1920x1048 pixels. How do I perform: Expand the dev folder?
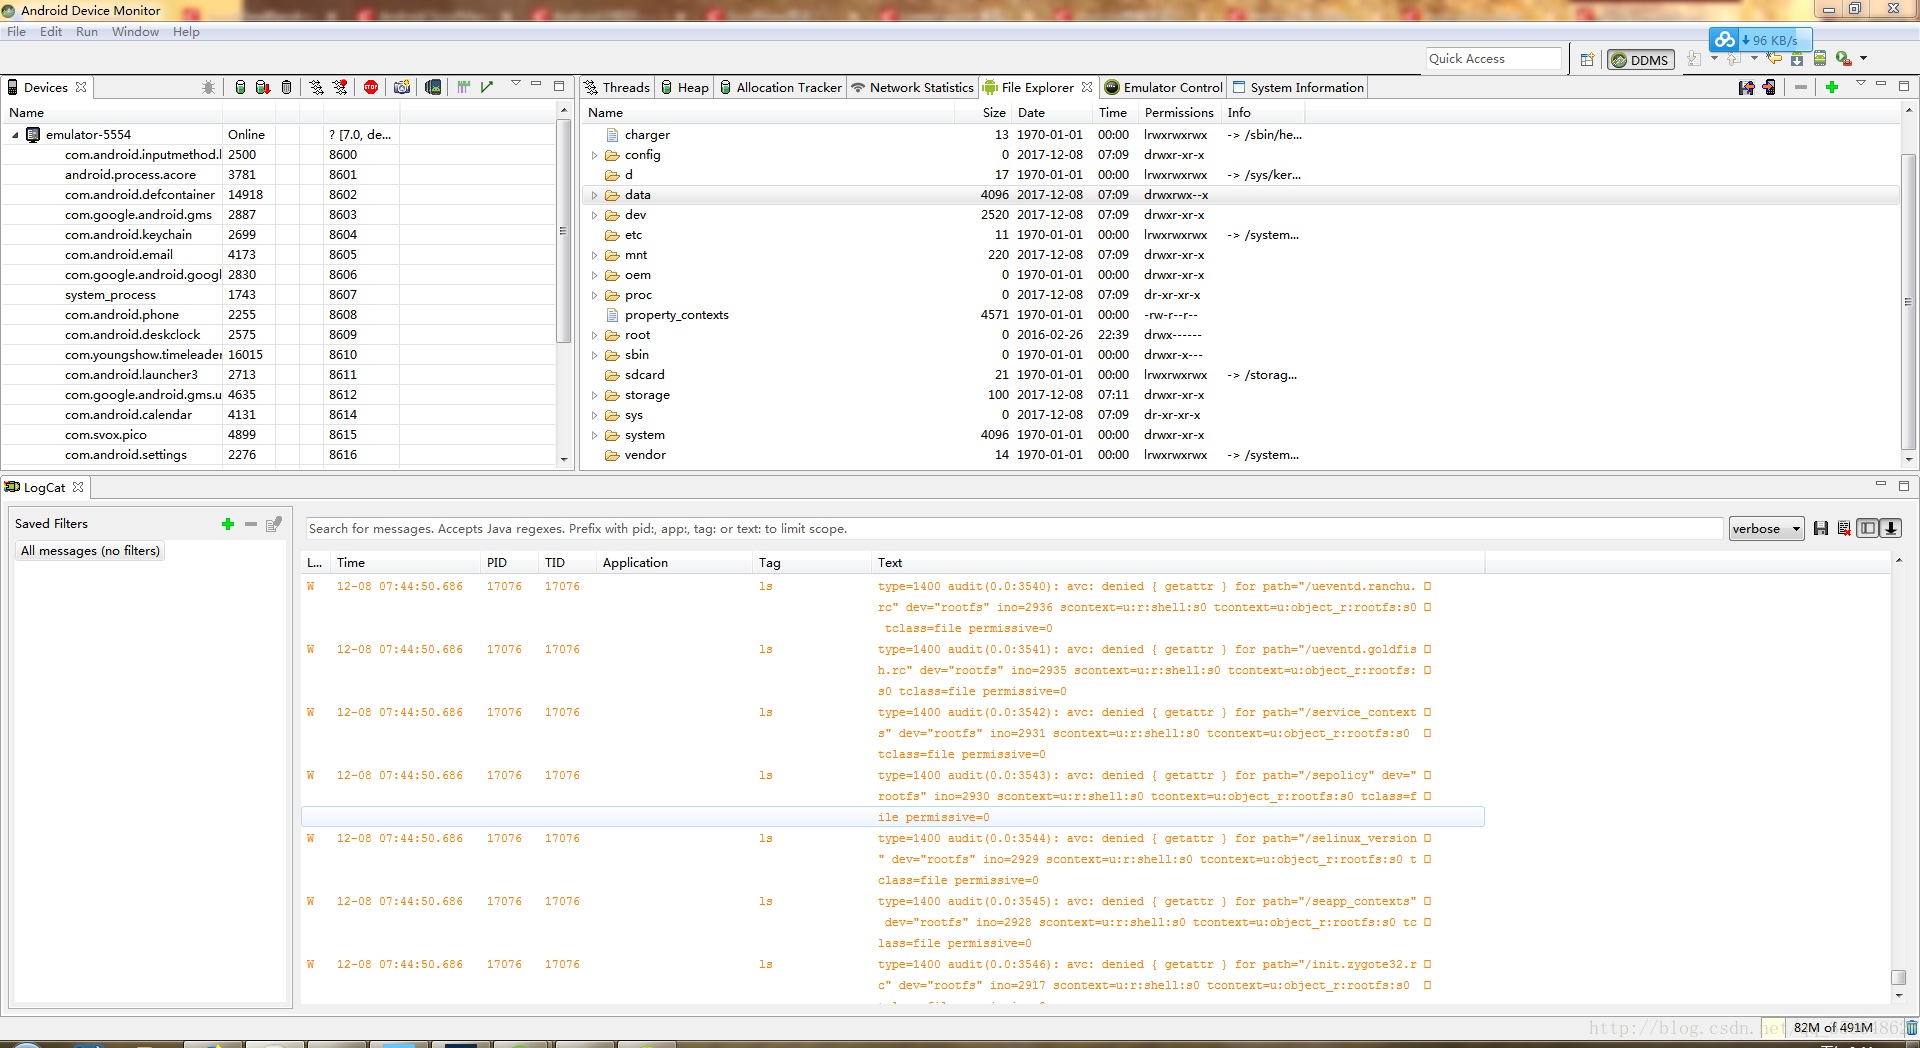pos(594,215)
